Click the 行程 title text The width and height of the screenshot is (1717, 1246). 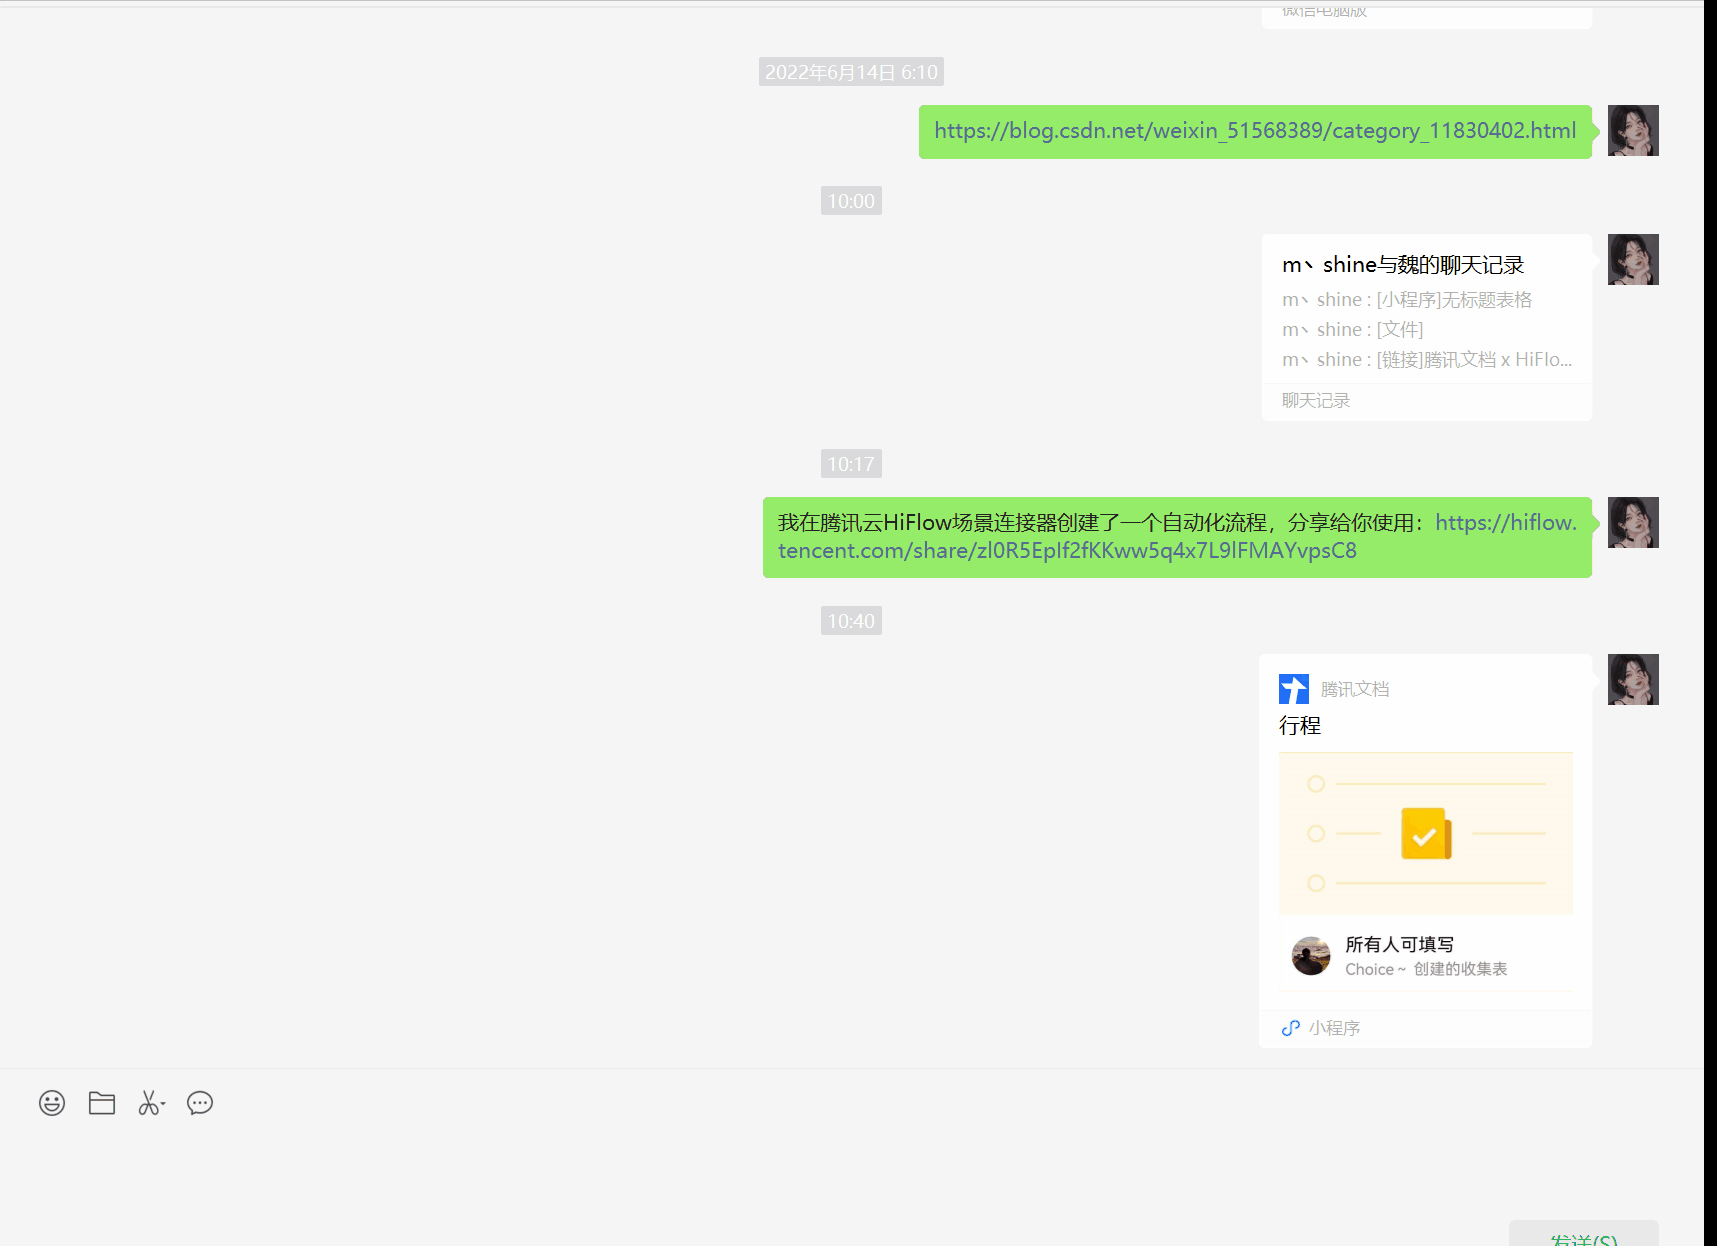(x=1300, y=725)
